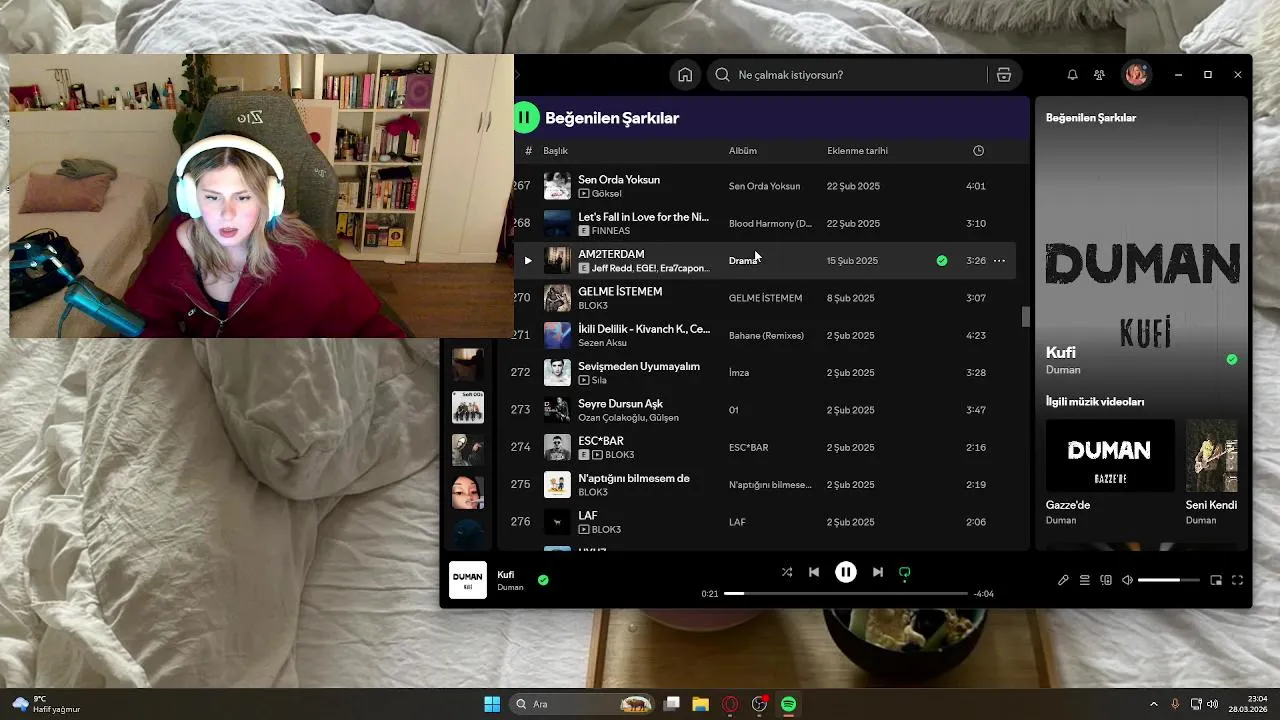This screenshot has width=1280, height=720.
Task: Toggle shuffle in the player bar
Action: [787, 573]
